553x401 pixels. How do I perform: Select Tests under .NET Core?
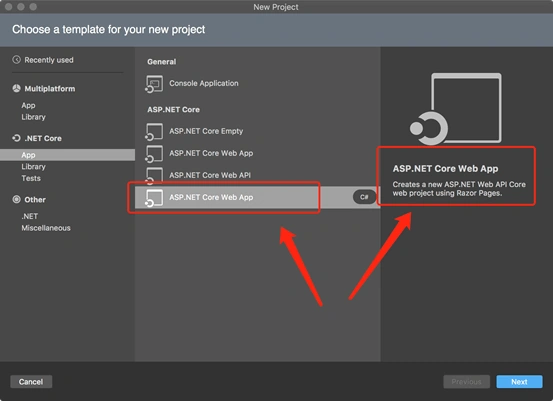[31, 178]
